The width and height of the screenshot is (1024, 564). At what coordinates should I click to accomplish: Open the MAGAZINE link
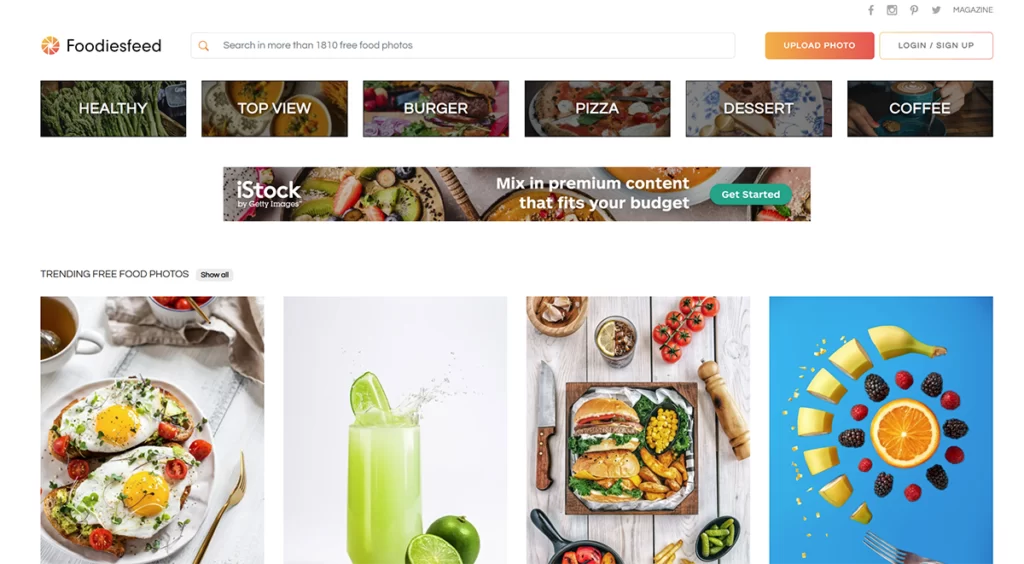coord(972,10)
